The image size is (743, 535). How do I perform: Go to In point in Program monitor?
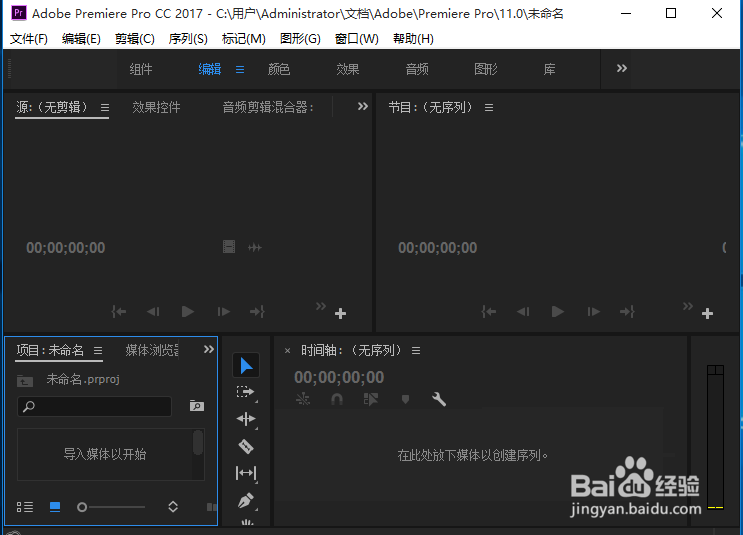tap(489, 311)
